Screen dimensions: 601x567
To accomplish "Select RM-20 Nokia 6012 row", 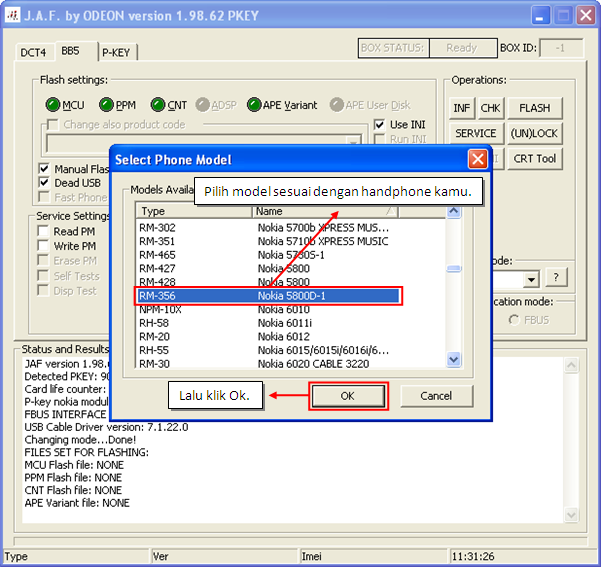I will point(268,337).
